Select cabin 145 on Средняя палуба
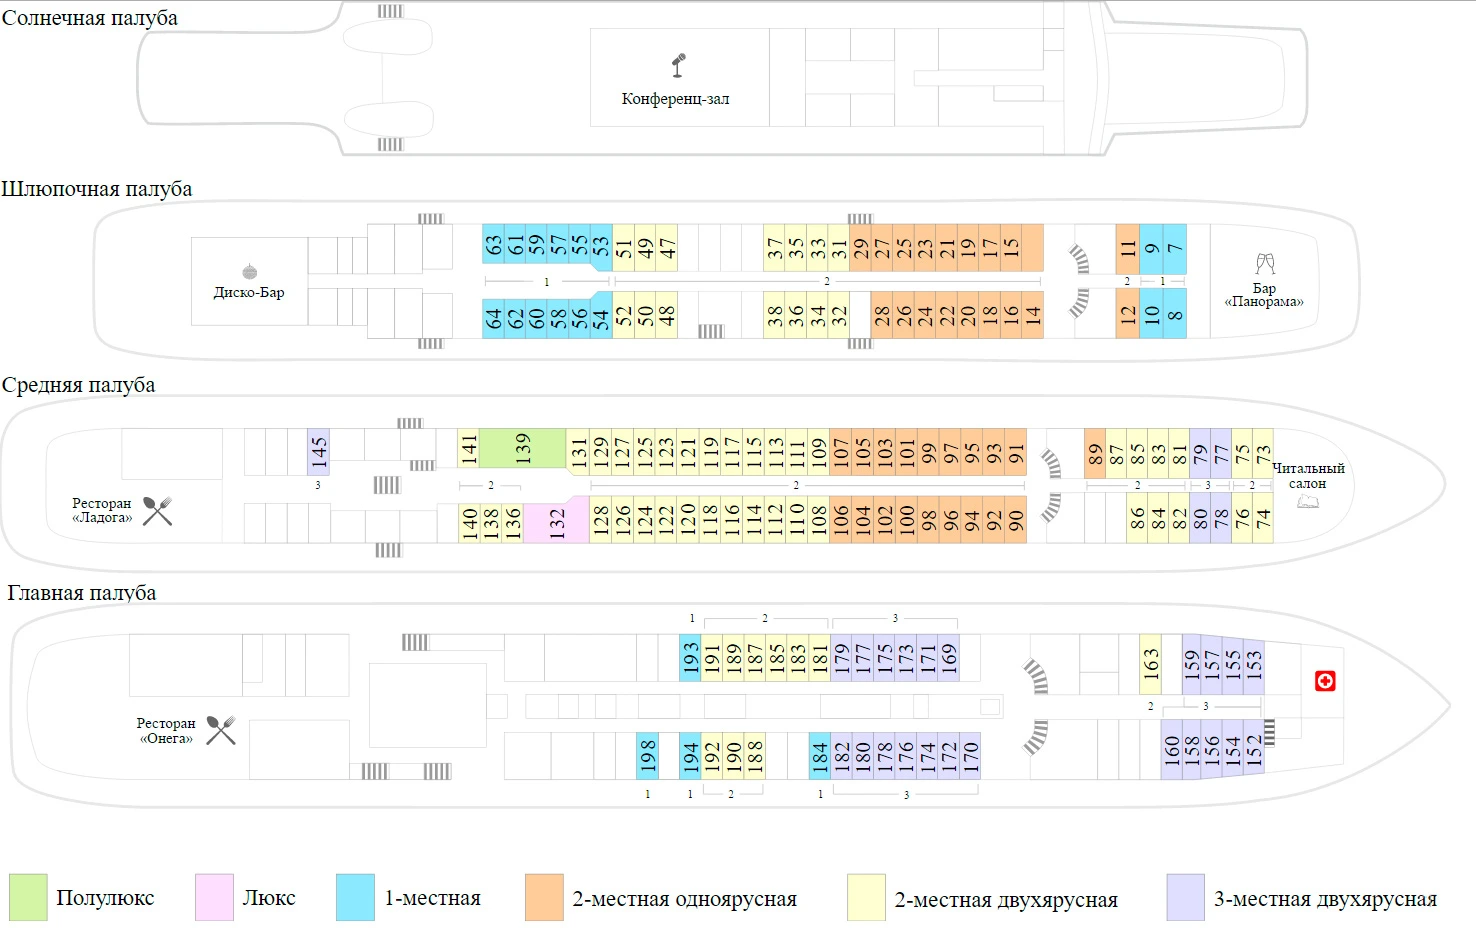Image resolution: width=1476 pixels, height=932 pixels. click(x=318, y=452)
